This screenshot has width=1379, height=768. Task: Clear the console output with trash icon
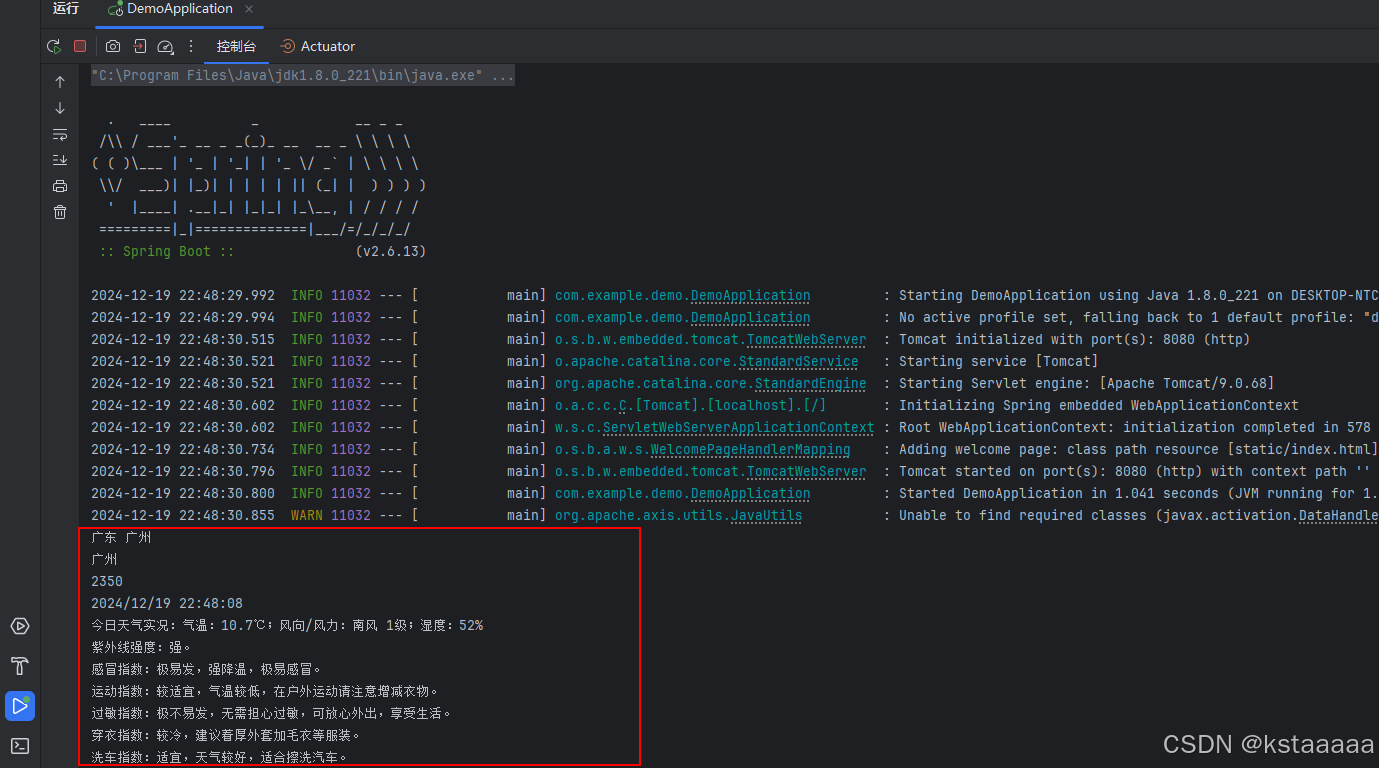point(59,211)
